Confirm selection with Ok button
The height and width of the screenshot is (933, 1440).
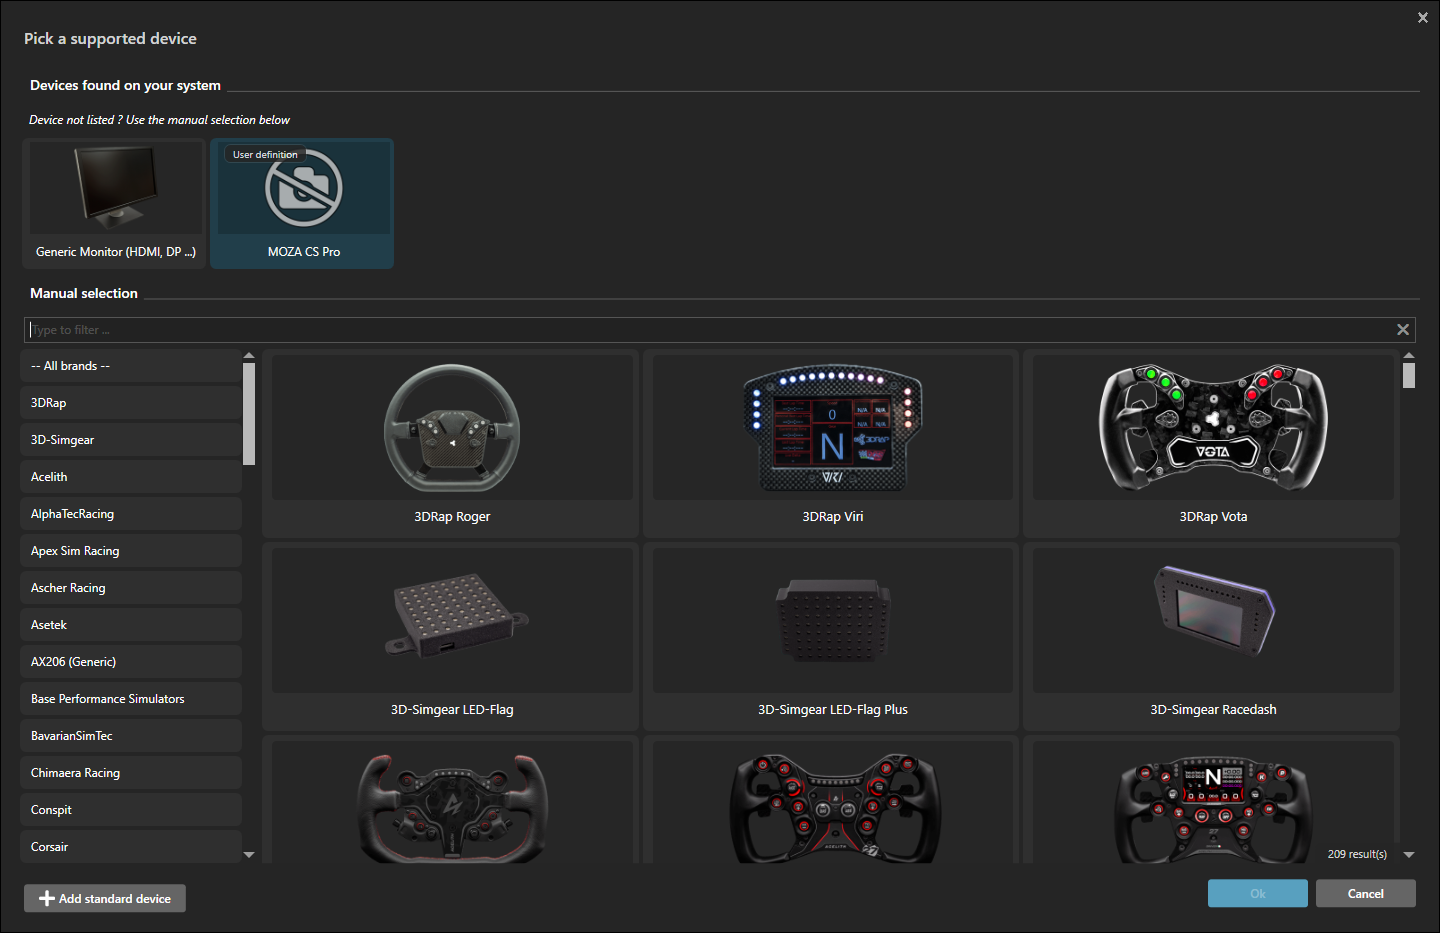click(1258, 893)
